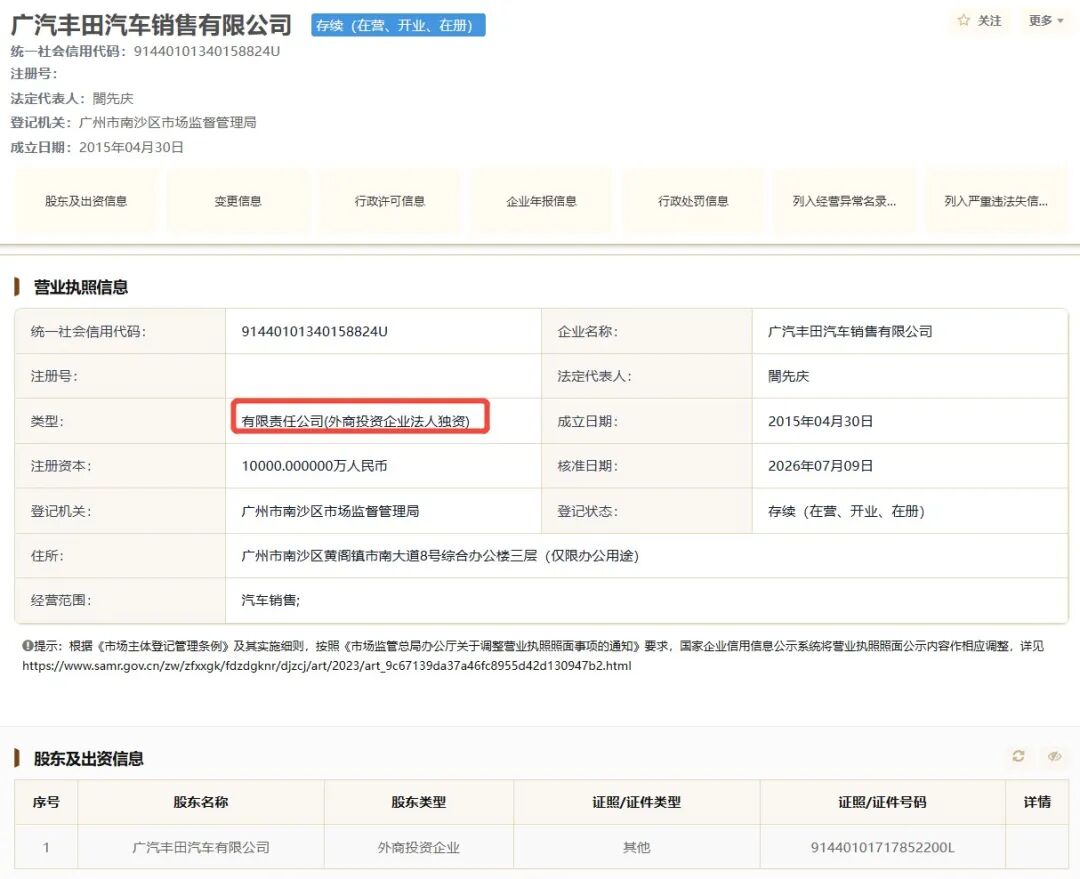
Task: Click the 股东及出资信息 section heading
Action: pyautogui.click(x=89, y=758)
